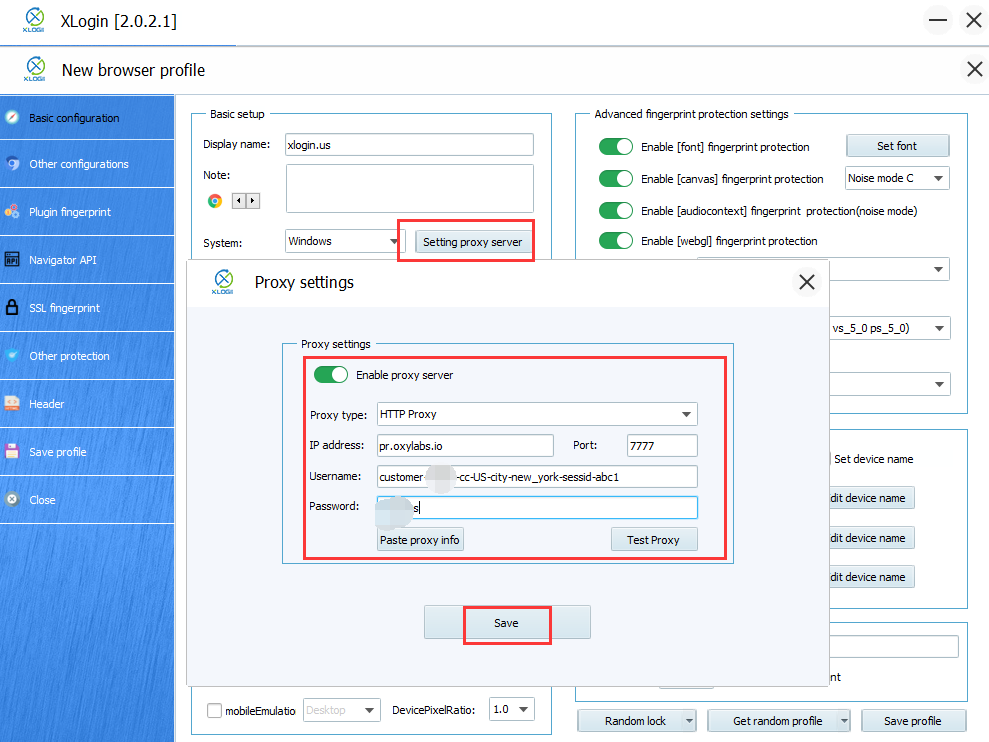Open Plugin fingerprint section
The image size is (989, 742).
[87, 211]
